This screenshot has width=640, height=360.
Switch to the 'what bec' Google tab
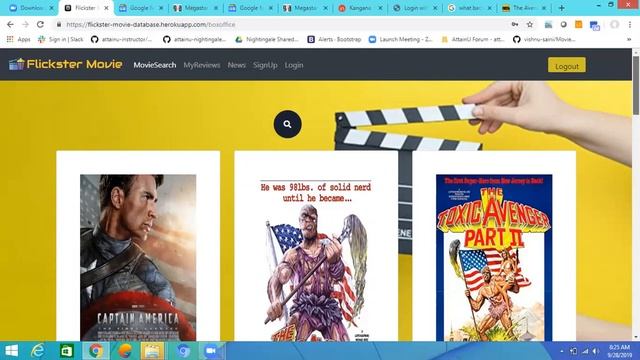point(469,8)
